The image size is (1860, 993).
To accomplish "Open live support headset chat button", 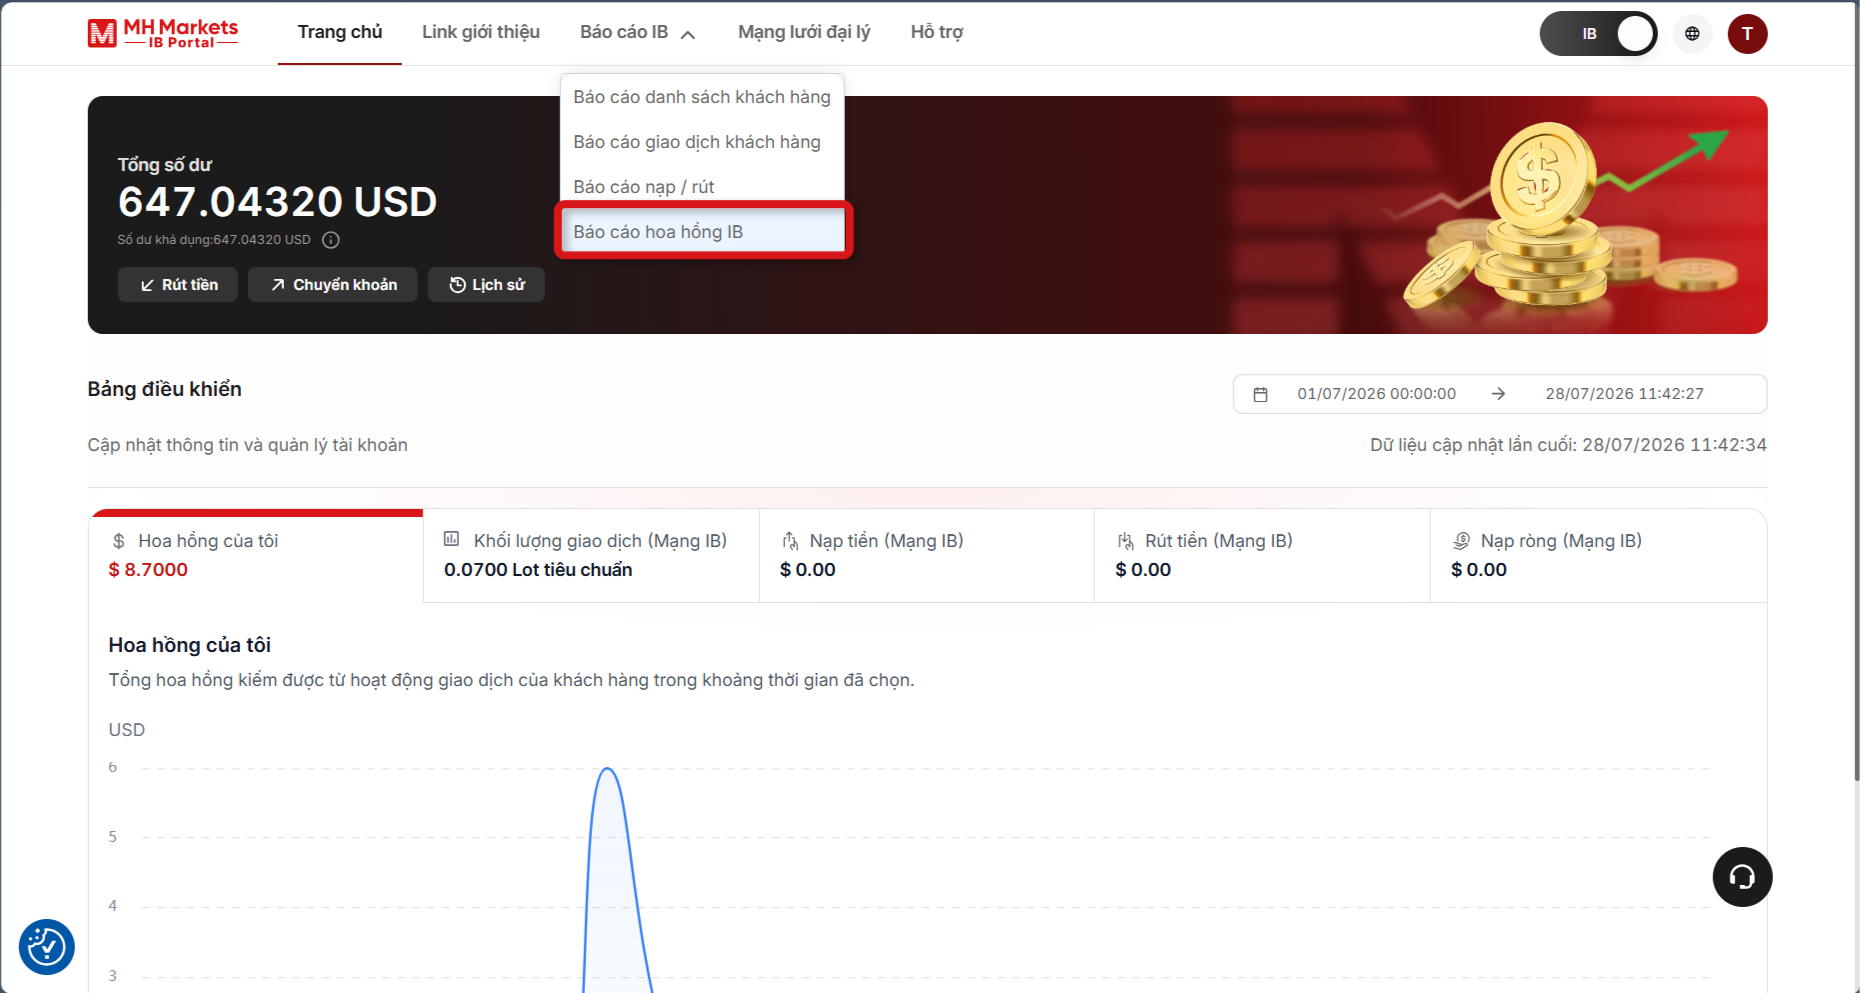I will point(1742,877).
